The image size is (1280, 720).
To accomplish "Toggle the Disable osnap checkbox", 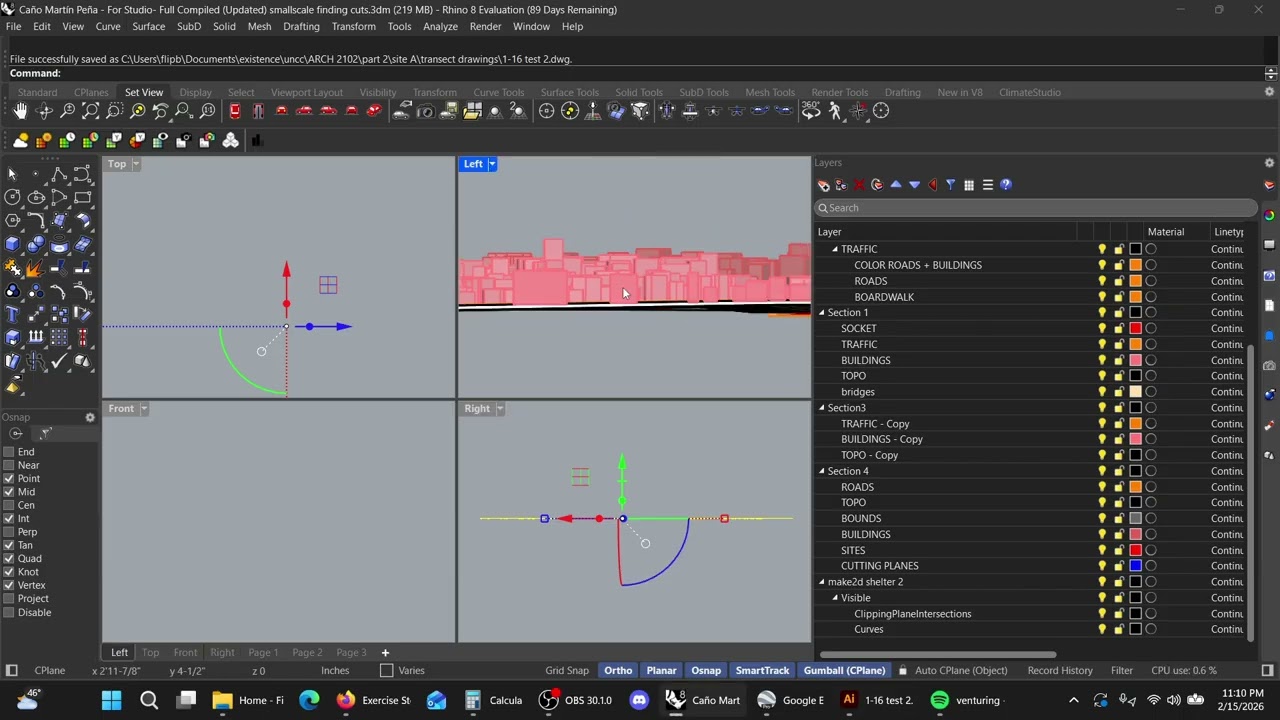I will point(9,612).
